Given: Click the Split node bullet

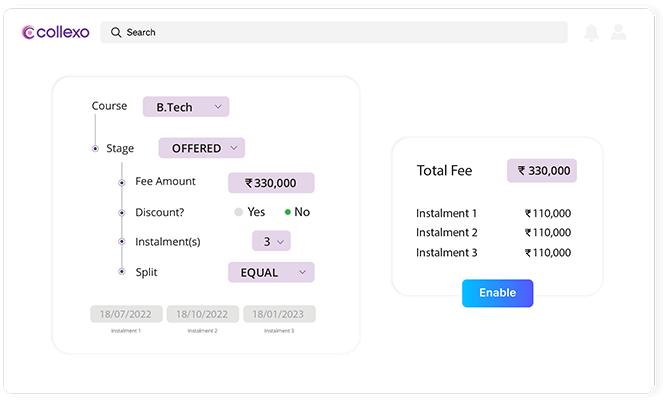Looking at the screenshot, I should click(x=122, y=272).
